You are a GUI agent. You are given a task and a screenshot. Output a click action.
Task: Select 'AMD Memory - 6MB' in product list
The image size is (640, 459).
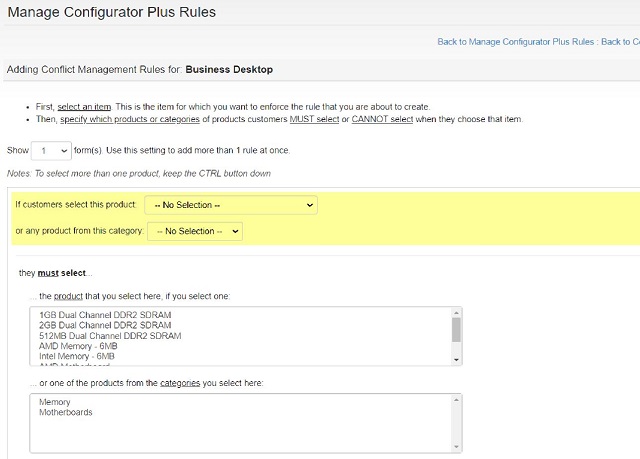78,346
